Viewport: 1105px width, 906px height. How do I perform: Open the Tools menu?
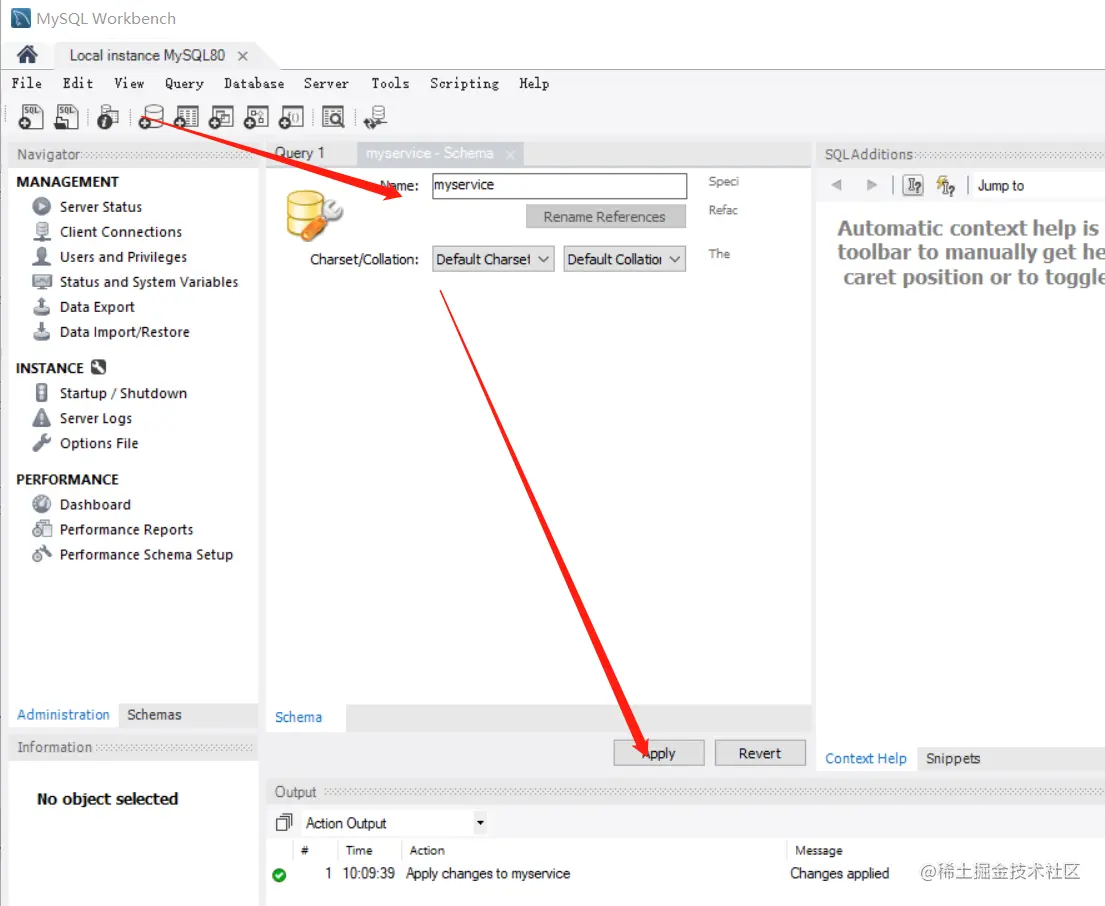pos(390,83)
